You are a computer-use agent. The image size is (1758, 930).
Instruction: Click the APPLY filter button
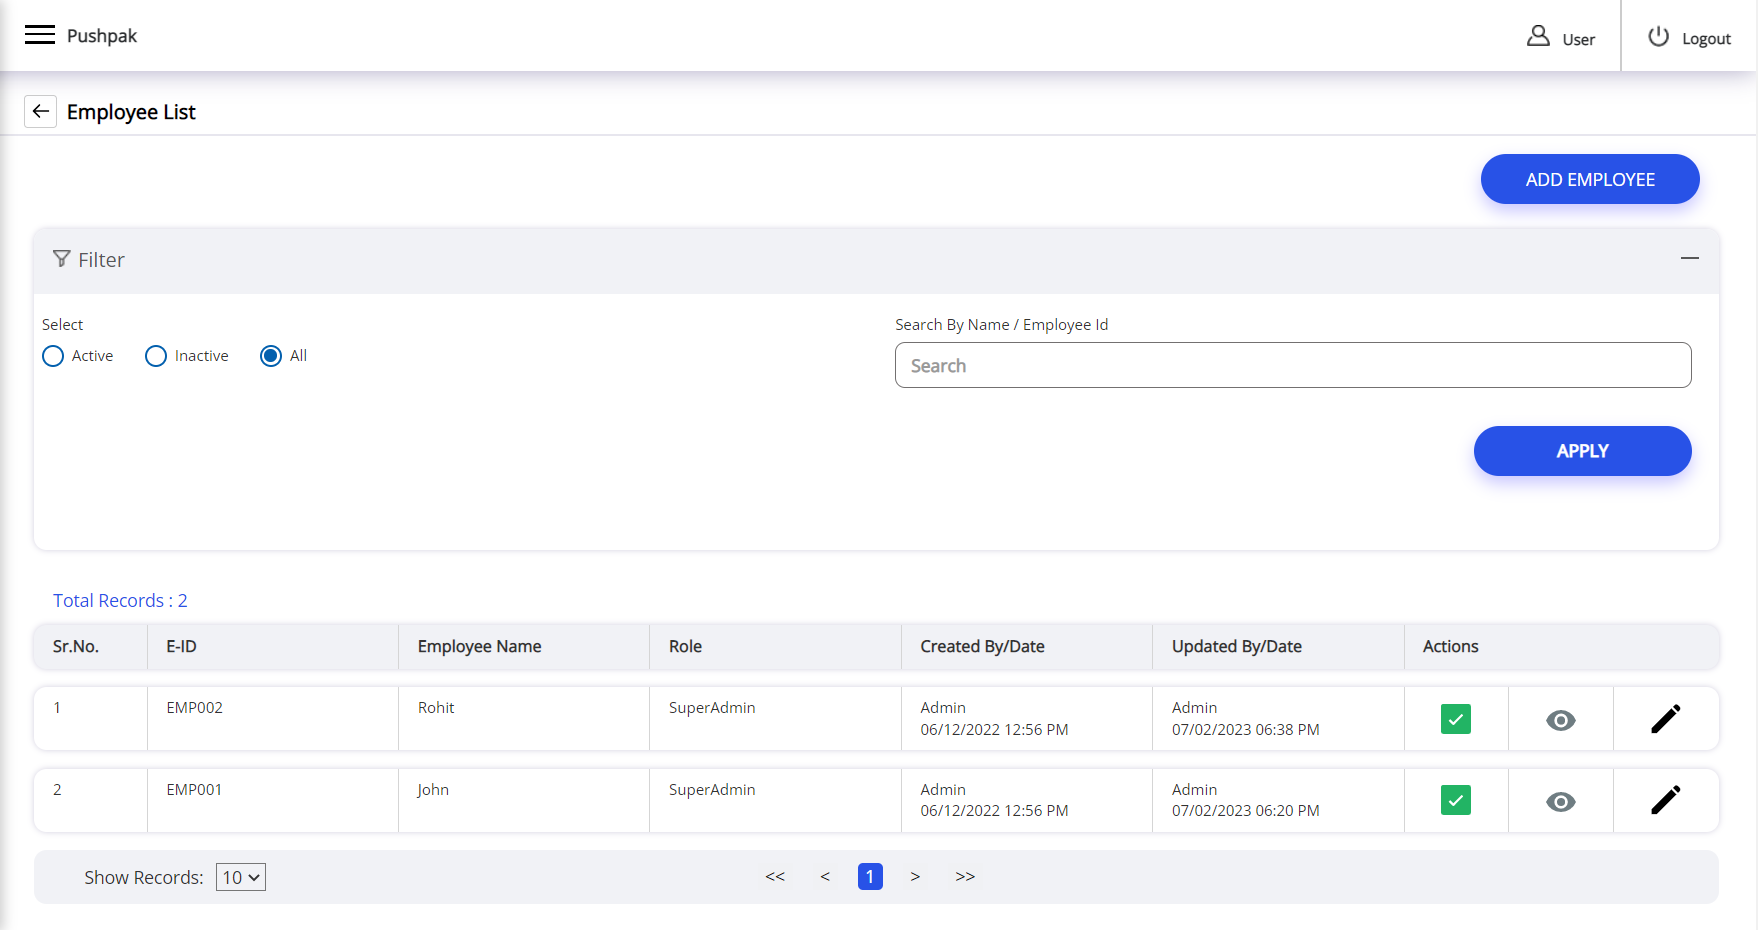(1582, 451)
